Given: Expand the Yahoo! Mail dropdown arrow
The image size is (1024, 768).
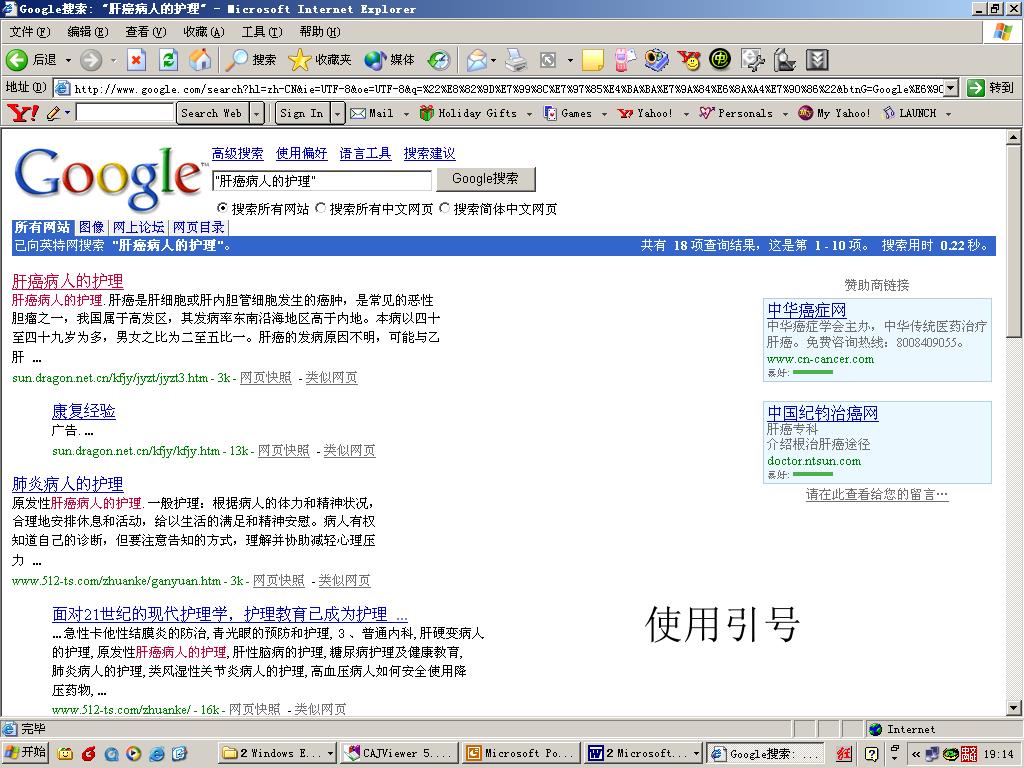Looking at the screenshot, I should pyautogui.click(x=406, y=114).
